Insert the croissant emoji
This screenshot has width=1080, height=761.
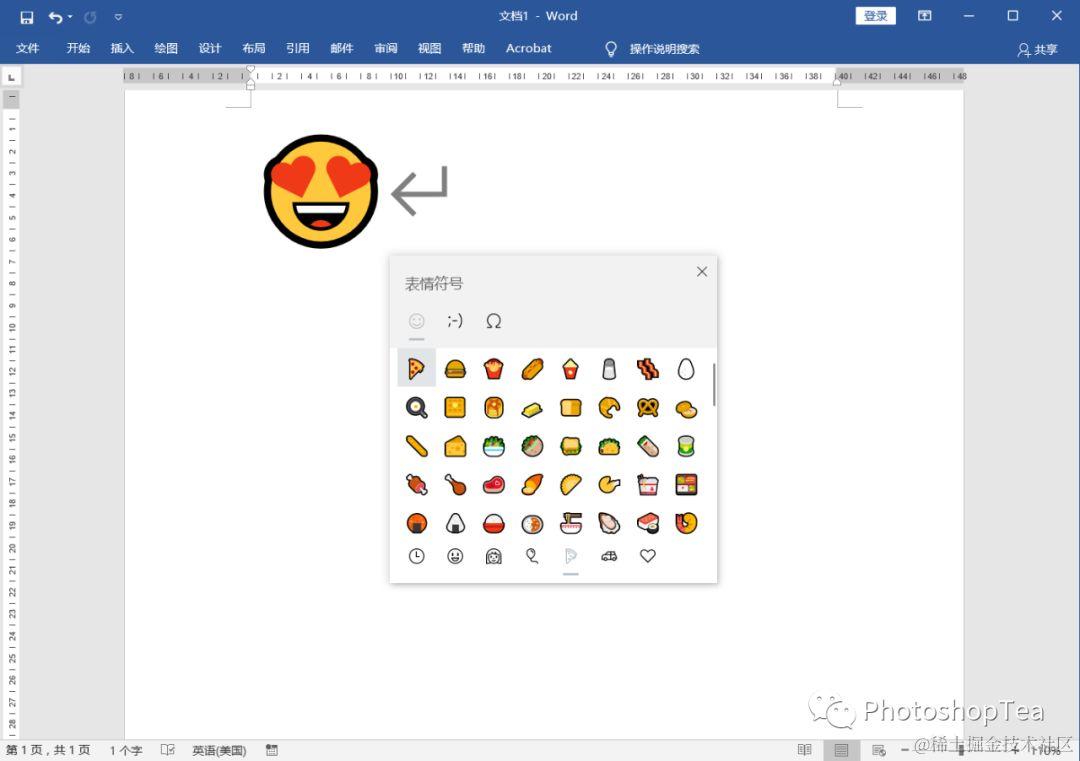[x=609, y=408]
